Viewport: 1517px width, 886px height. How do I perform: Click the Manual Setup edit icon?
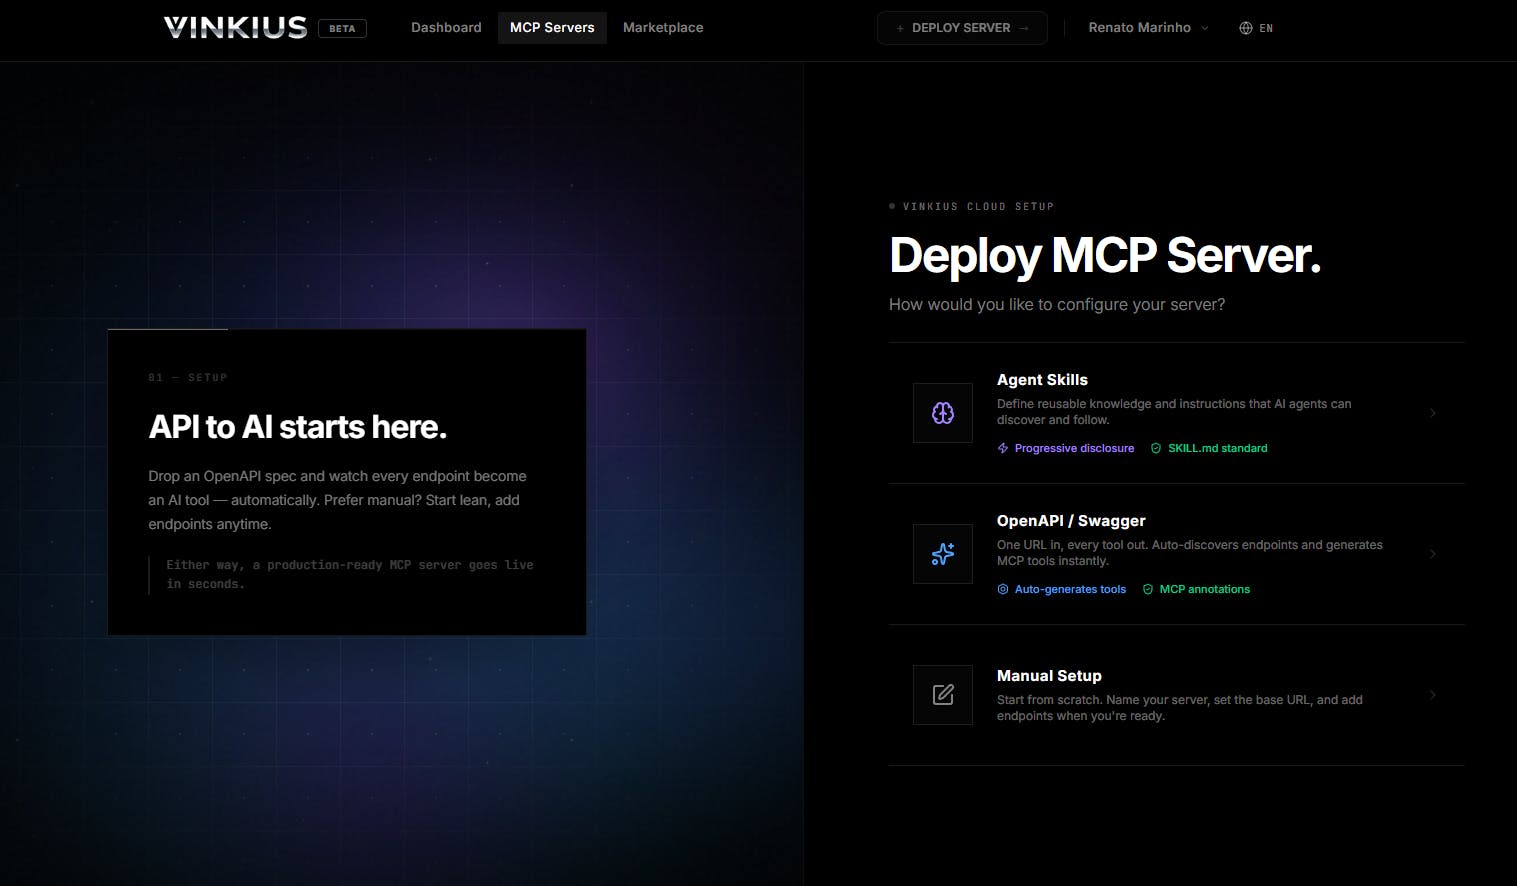pyautogui.click(x=943, y=695)
